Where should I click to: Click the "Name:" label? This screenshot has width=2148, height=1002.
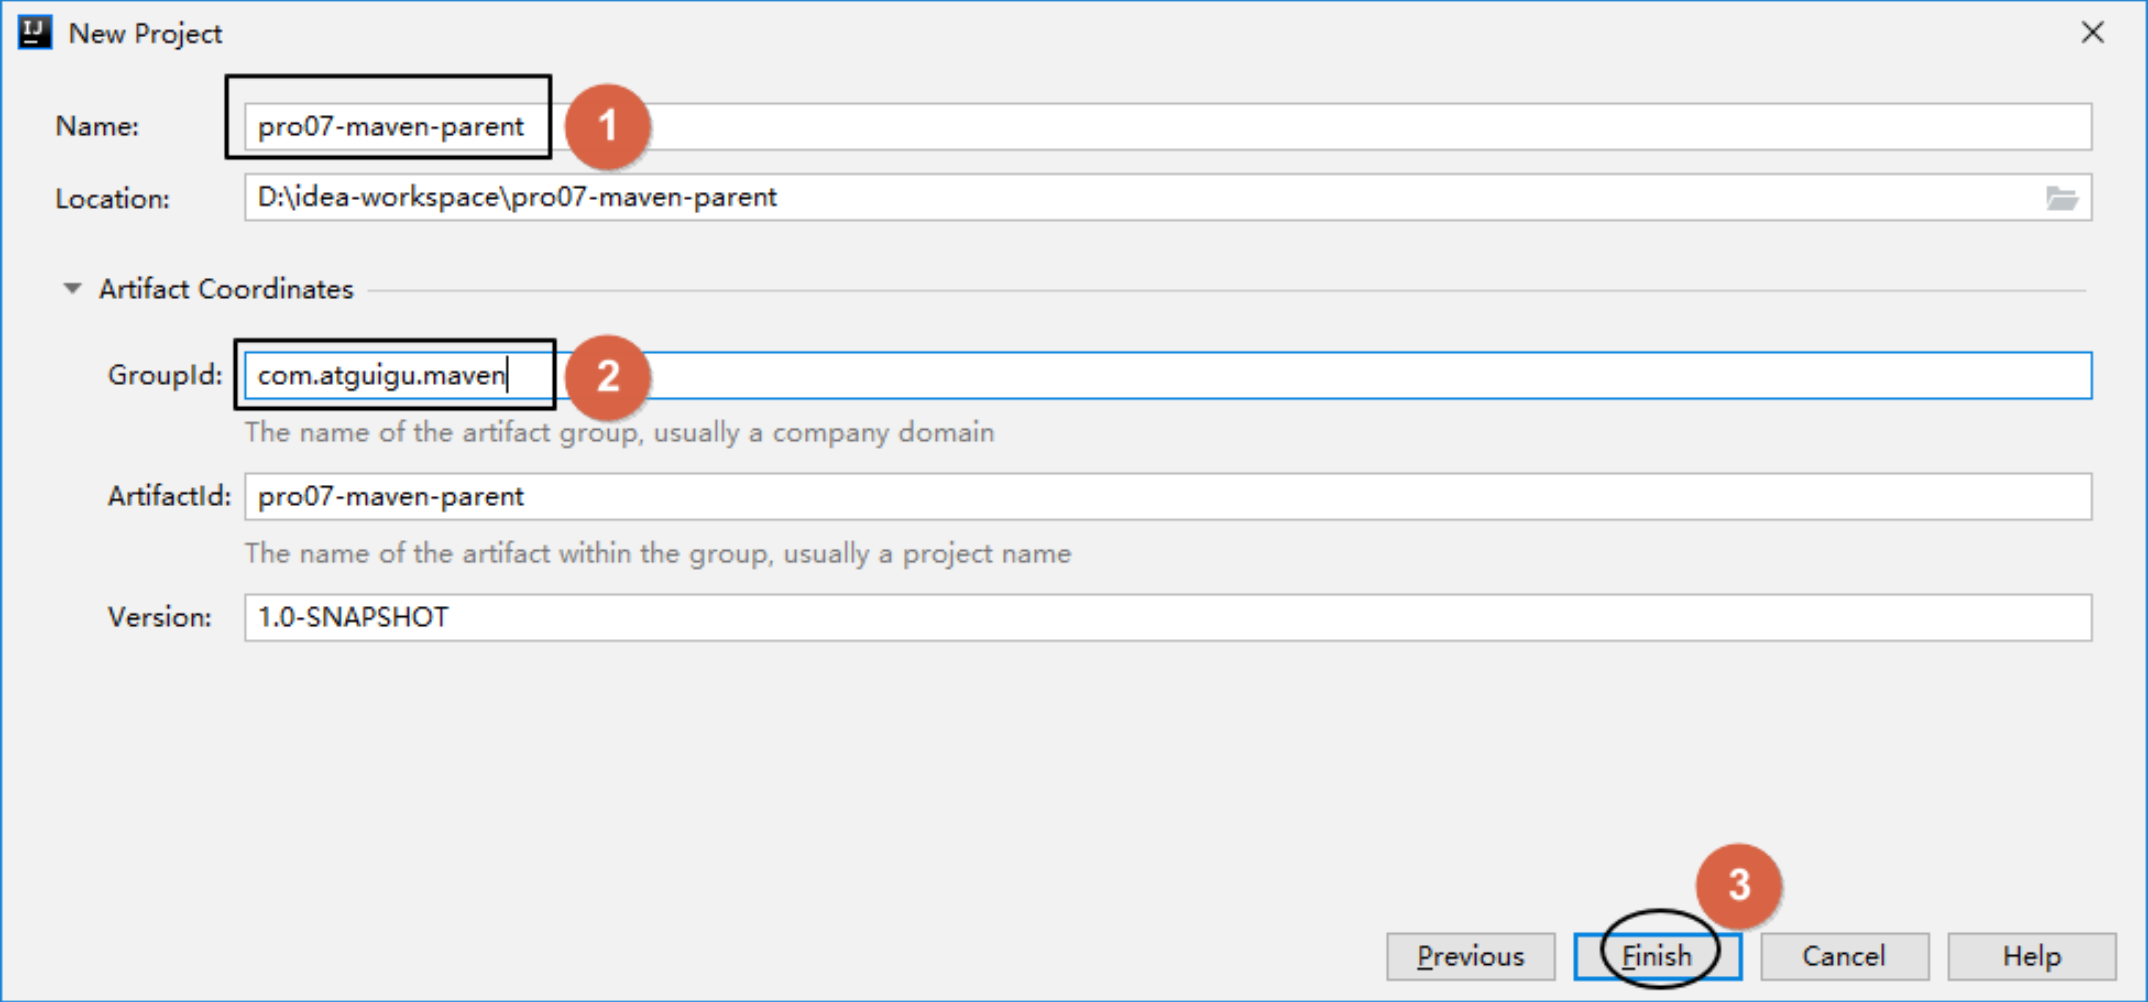[x=97, y=127]
